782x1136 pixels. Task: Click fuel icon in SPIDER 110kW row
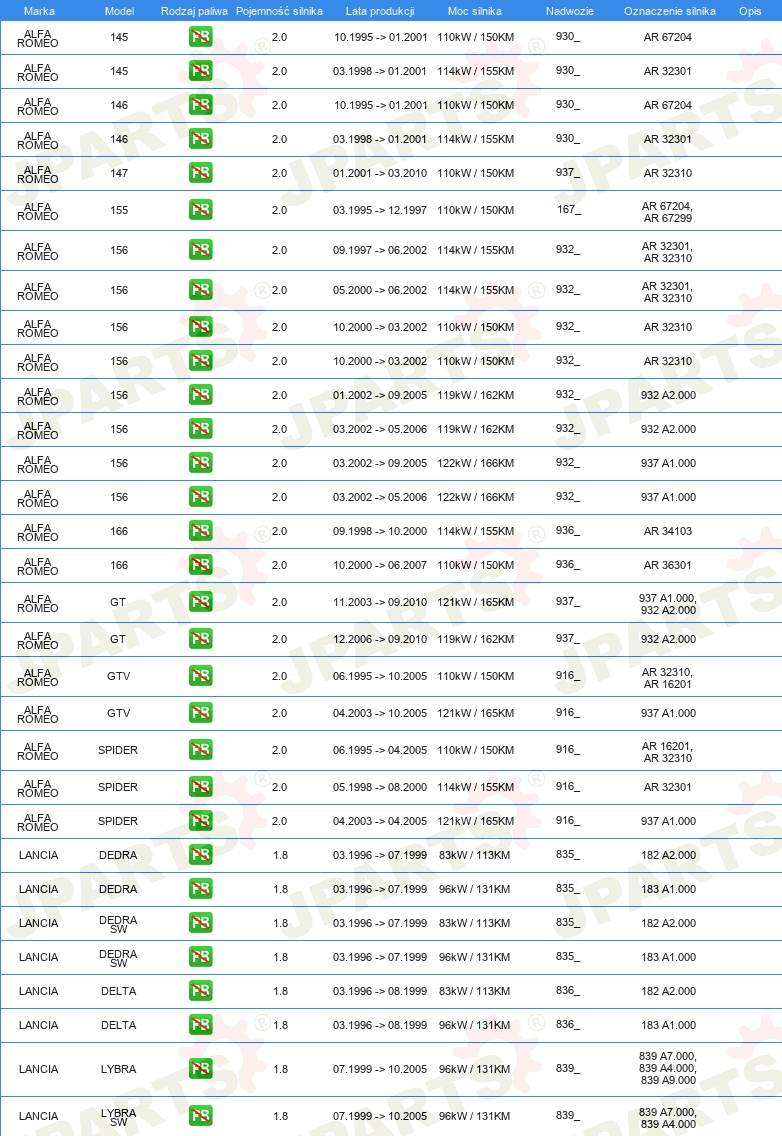click(x=201, y=750)
